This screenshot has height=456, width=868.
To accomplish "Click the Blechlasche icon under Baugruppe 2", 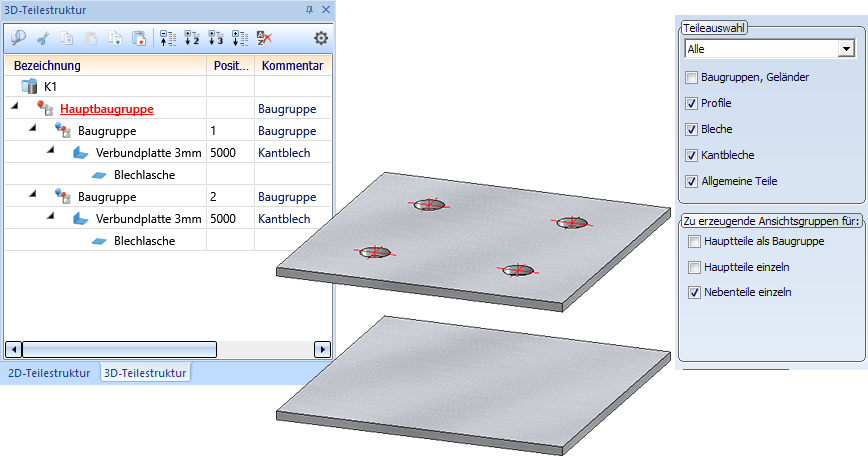I will tap(99, 241).
